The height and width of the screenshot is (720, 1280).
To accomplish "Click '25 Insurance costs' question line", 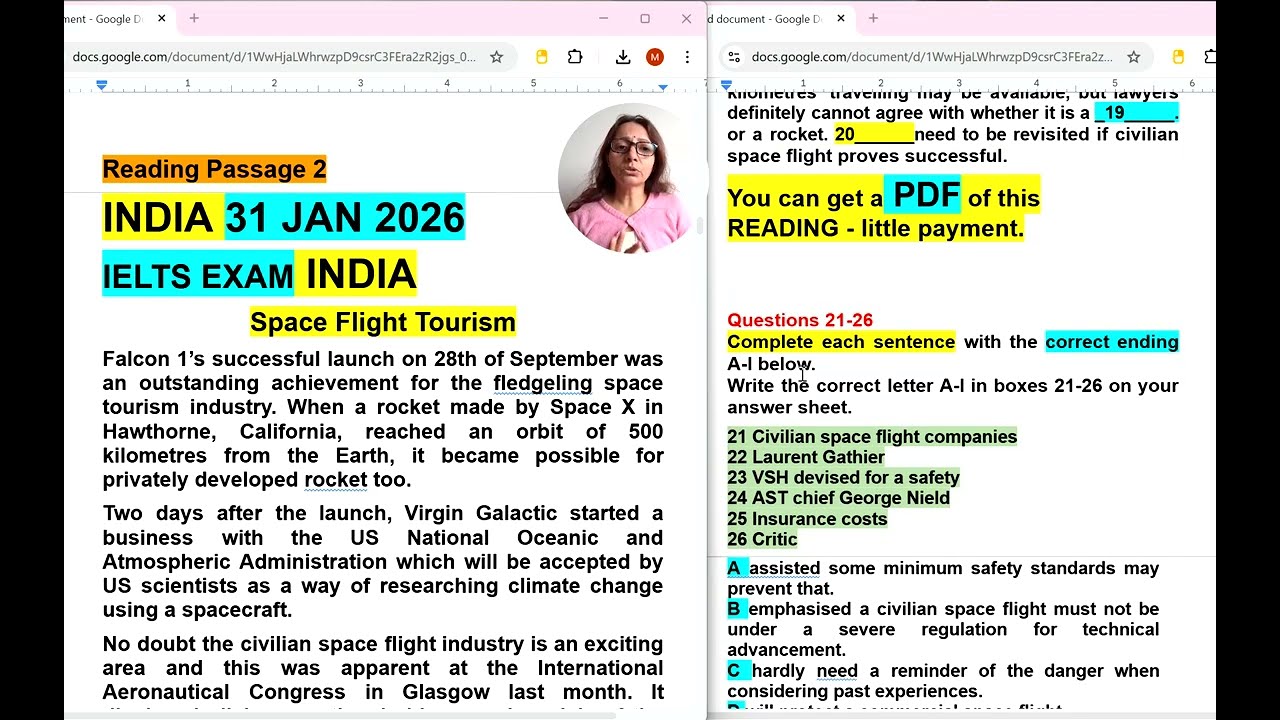I will pos(807,519).
